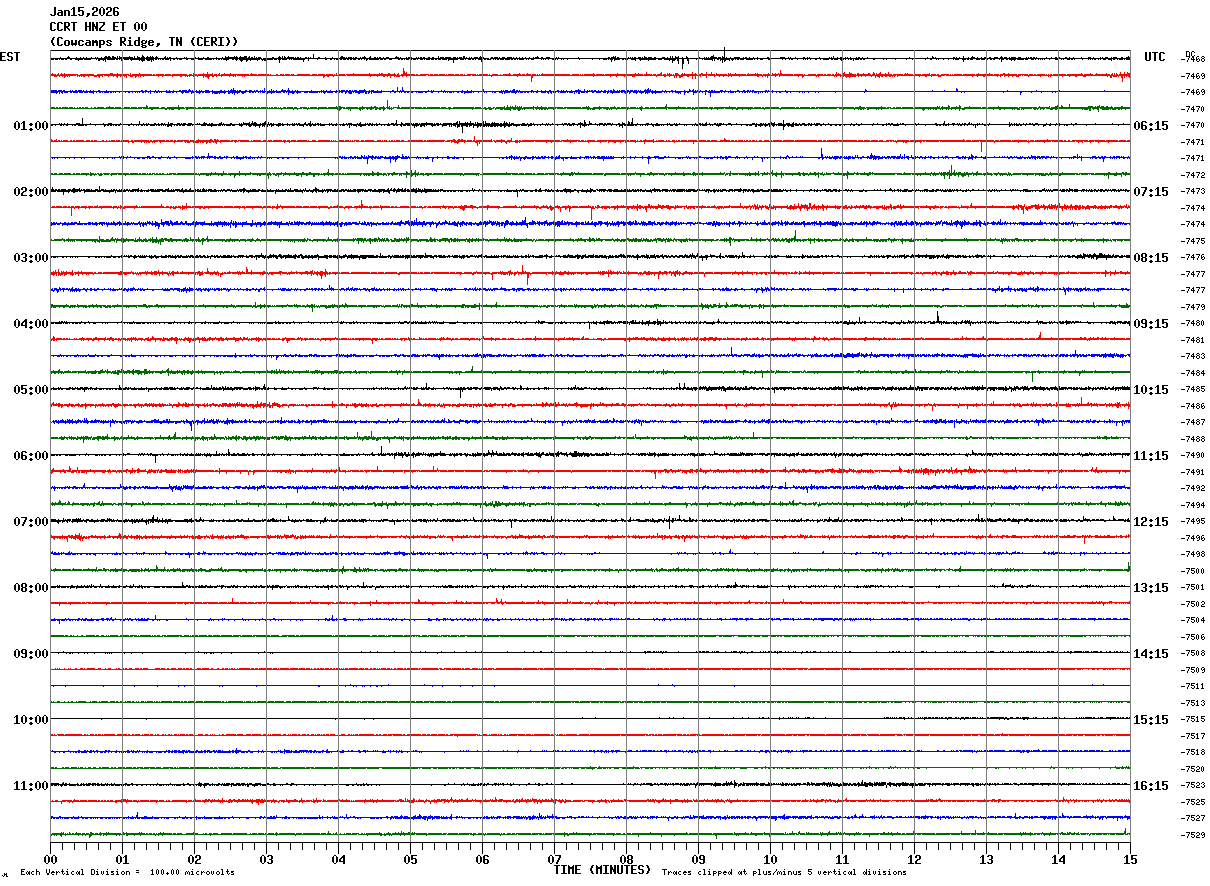This screenshot has height=886, width=1210.
Task: Click the "UTC" time zone label
Action: click(1155, 57)
